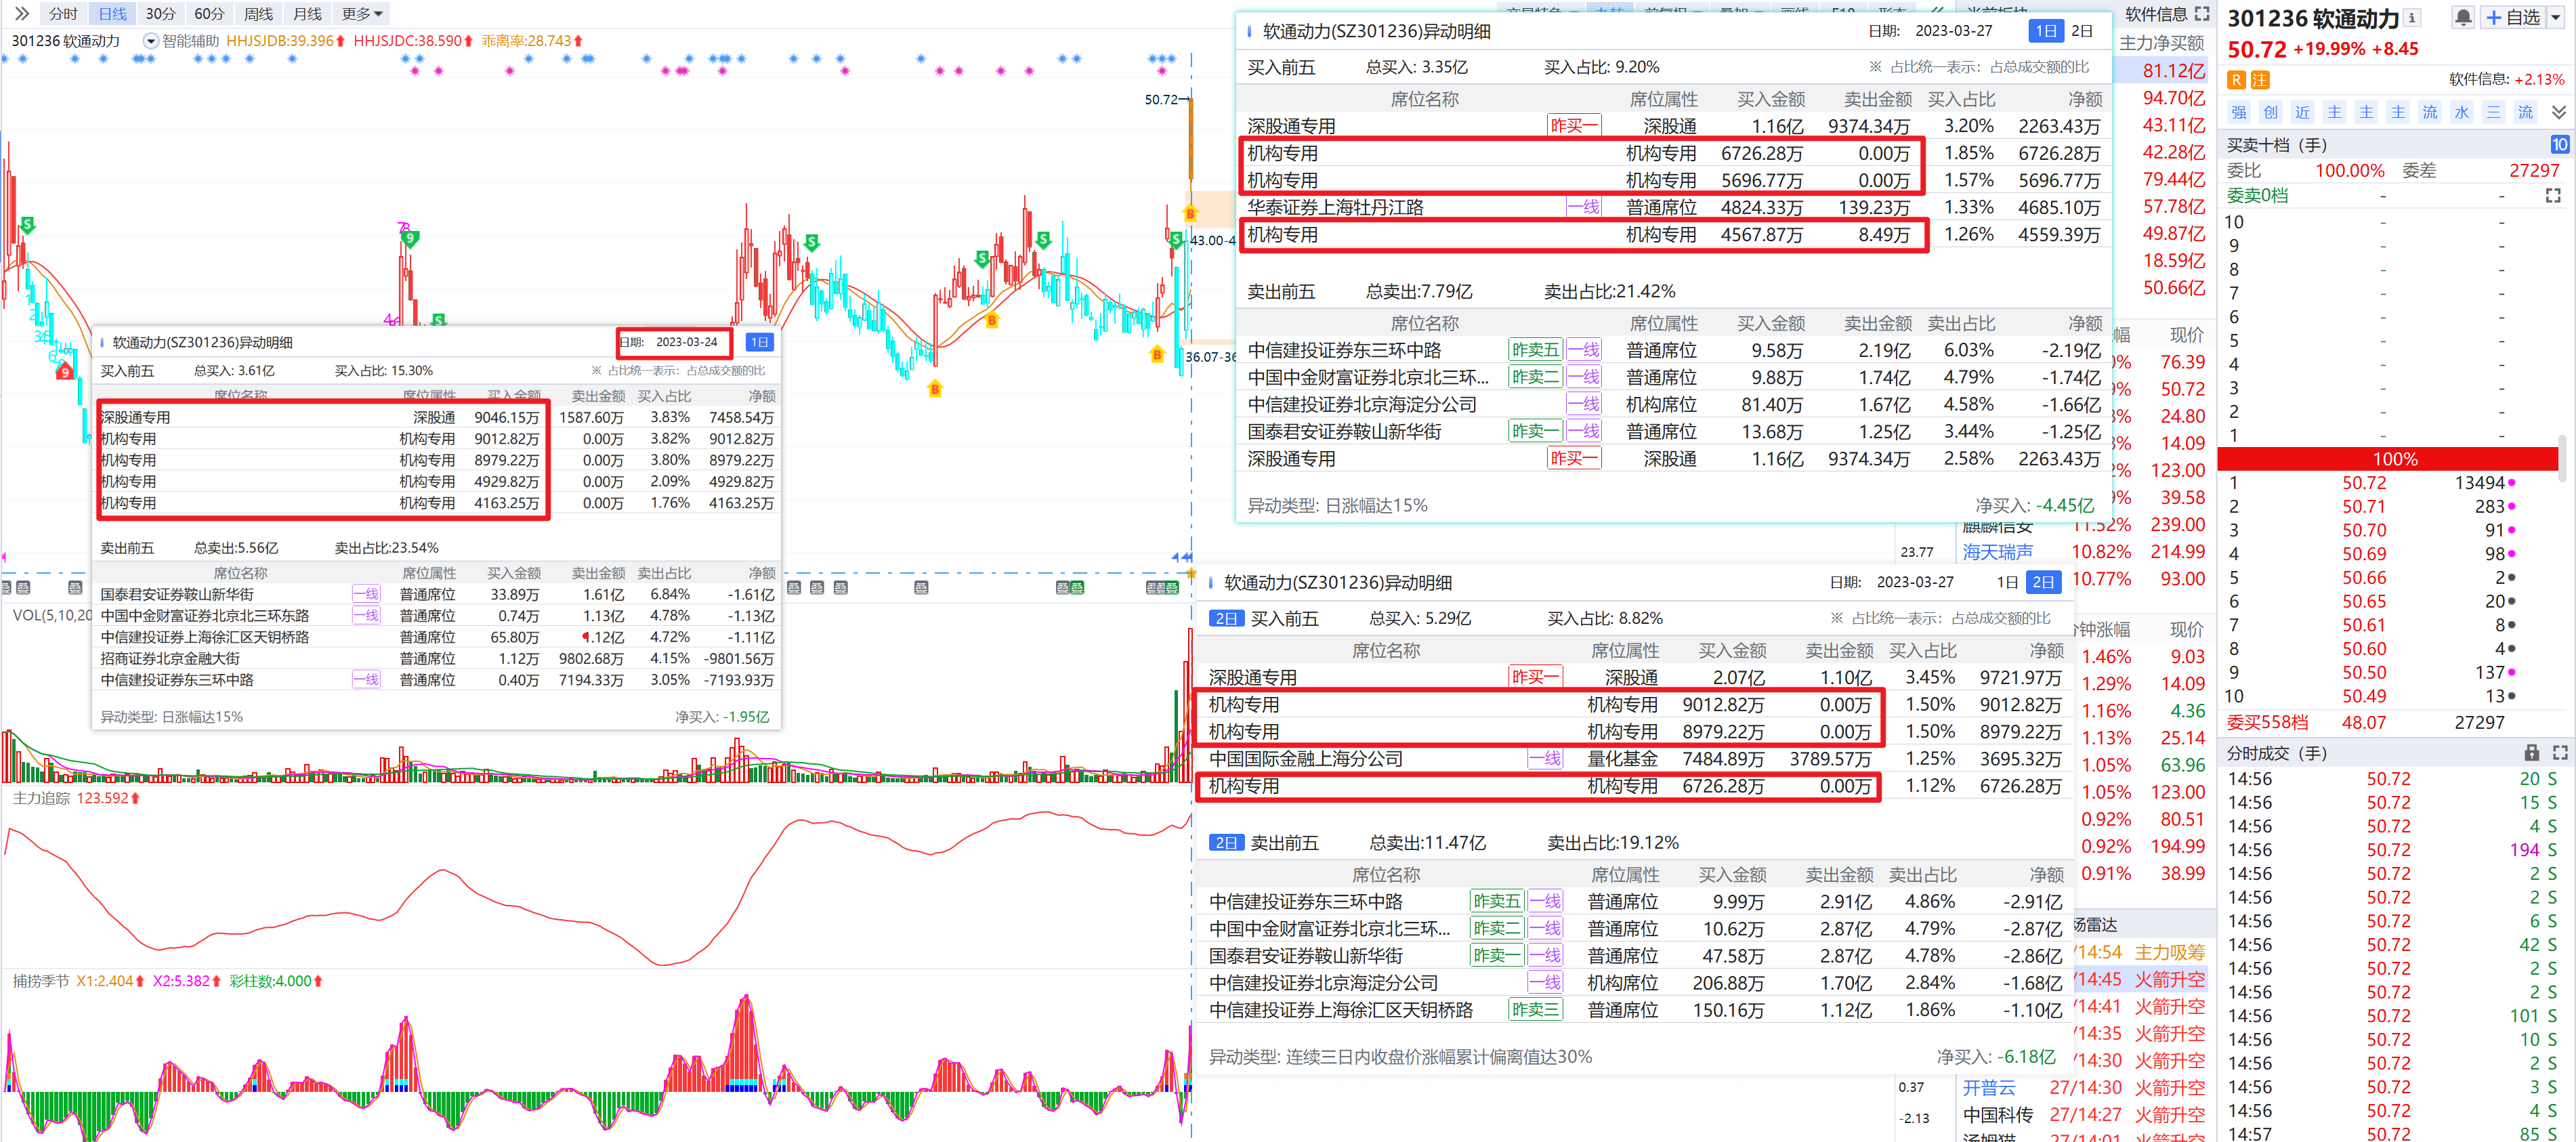Click the lock icon in 分时成交 header
Screen dimensions: 2576x1142
(x=2531, y=753)
